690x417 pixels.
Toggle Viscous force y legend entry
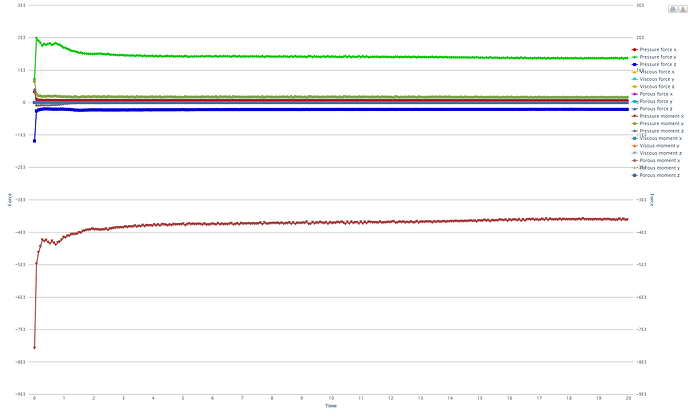pyautogui.click(x=653, y=79)
